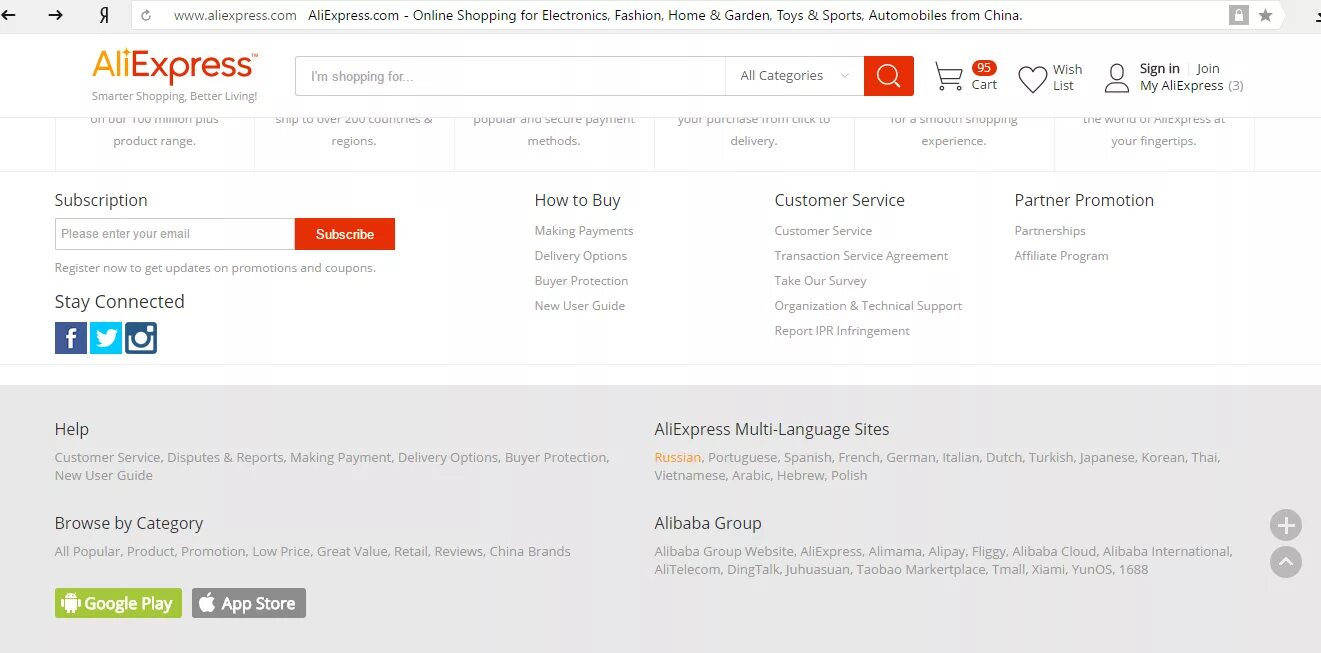Image resolution: width=1321 pixels, height=653 pixels.
Task: Click the I'm shopping for search field
Action: (510, 76)
